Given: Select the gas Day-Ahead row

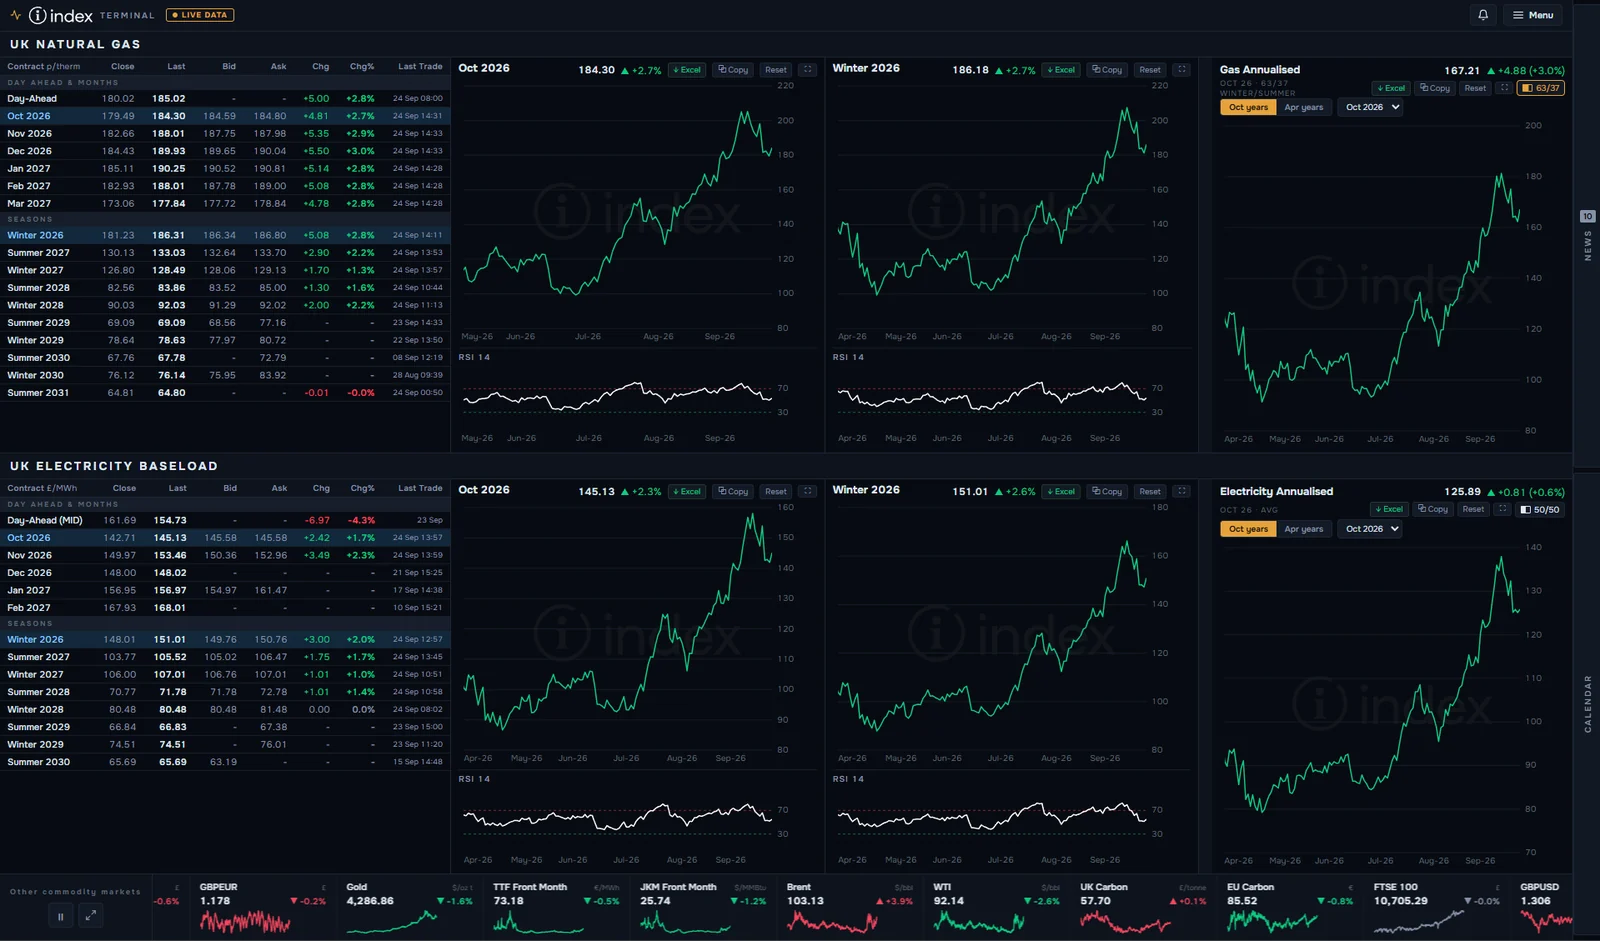Looking at the screenshot, I should (x=225, y=98).
